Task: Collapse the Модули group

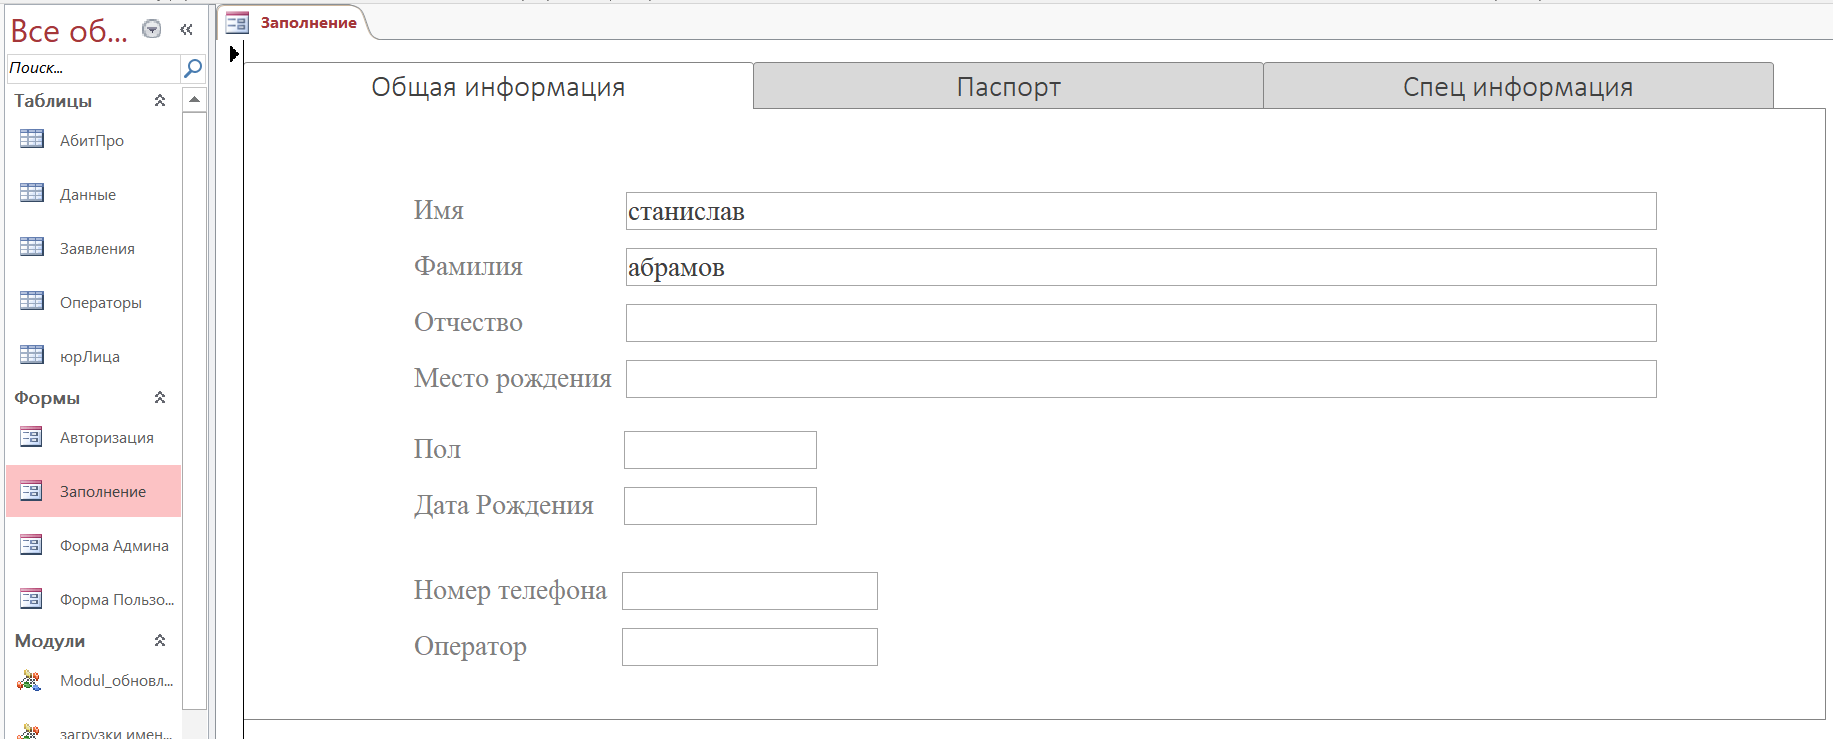Action: 160,641
